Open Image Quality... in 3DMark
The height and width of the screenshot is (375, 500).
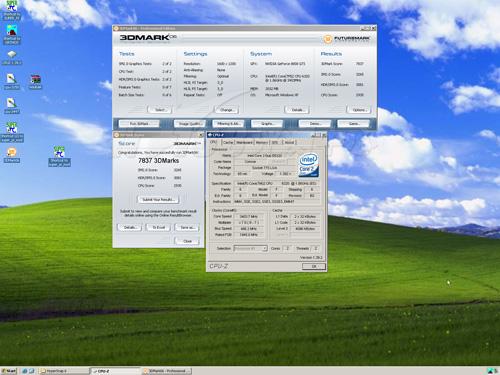pos(189,124)
